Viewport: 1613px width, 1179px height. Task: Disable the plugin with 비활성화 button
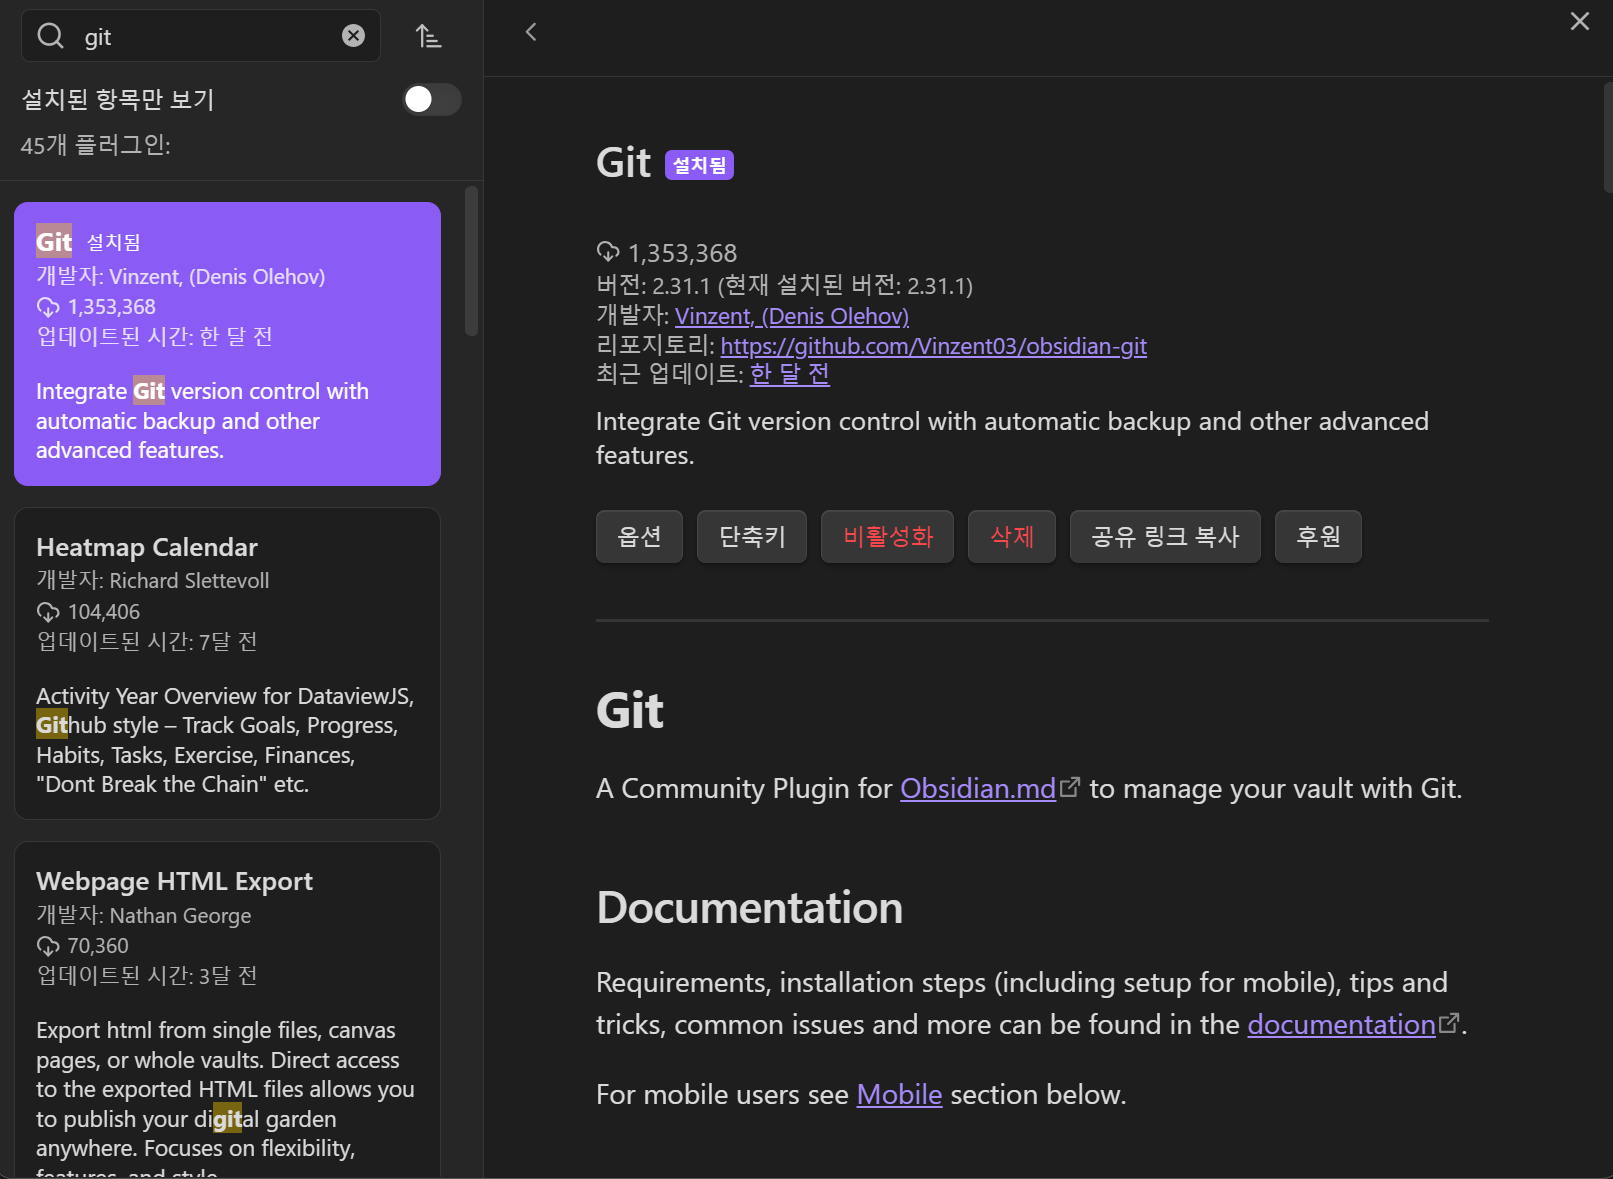(x=887, y=537)
